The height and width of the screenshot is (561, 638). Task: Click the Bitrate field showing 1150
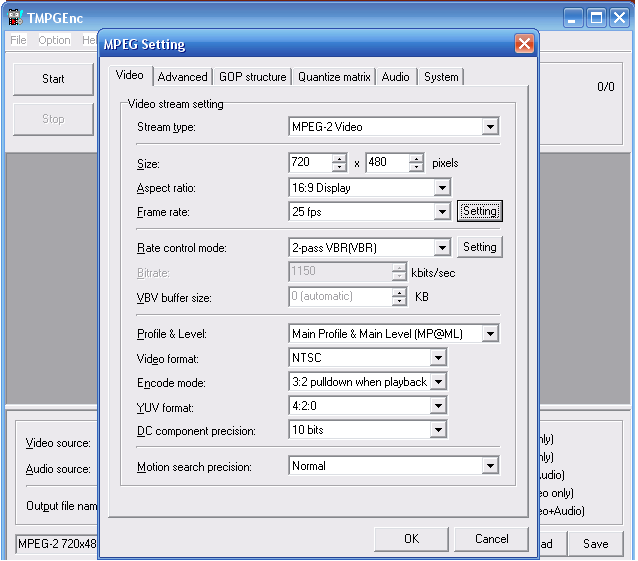[341, 271]
